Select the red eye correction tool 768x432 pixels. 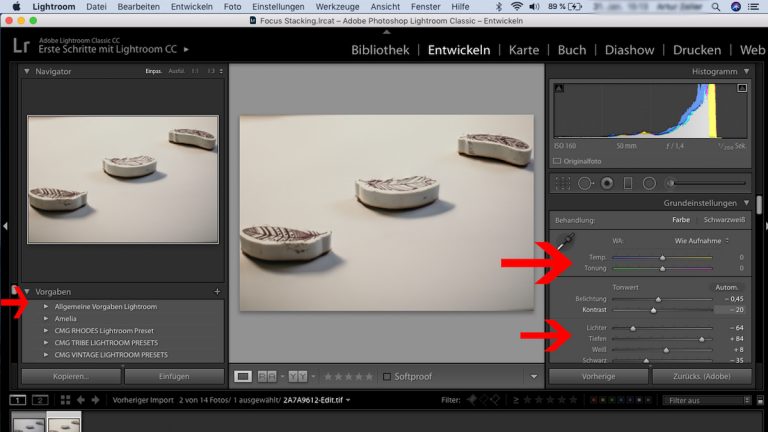[x=606, y=183]
